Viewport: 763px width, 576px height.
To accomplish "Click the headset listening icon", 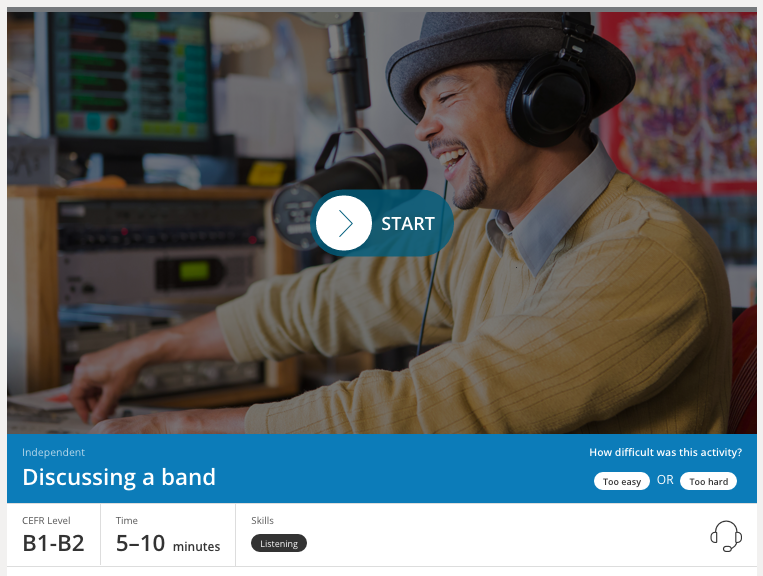I will tap(726, 536).
